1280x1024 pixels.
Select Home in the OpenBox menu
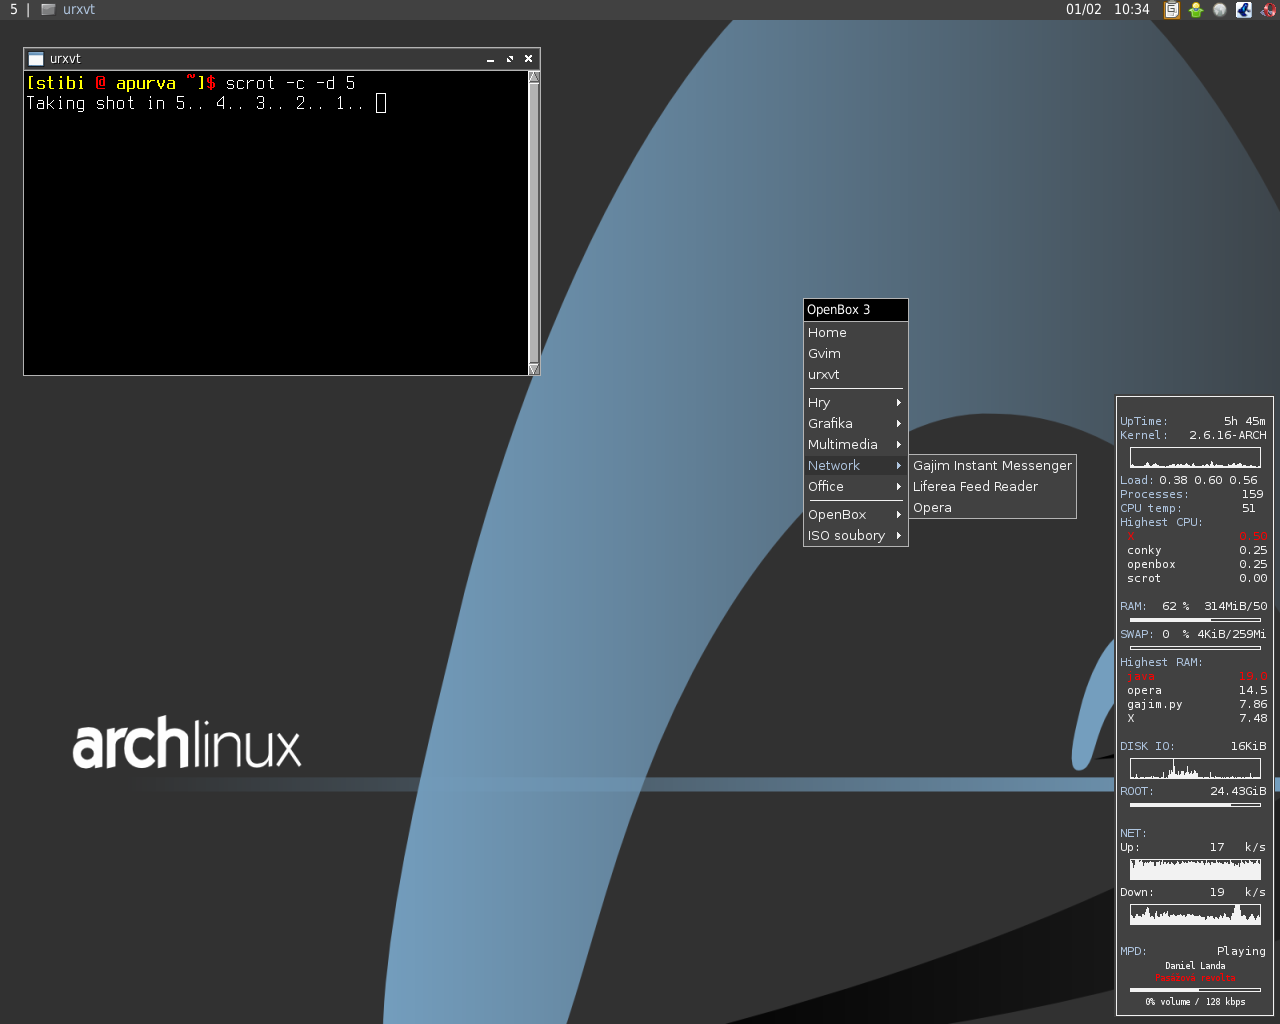[855, 333]
